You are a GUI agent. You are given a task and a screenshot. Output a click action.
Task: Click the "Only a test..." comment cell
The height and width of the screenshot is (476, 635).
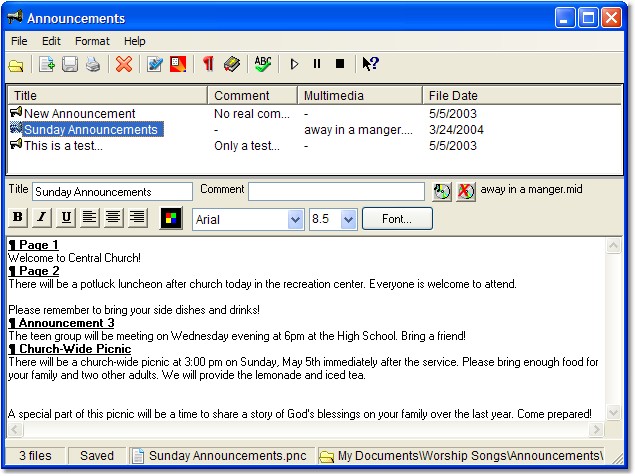[247, 146]
